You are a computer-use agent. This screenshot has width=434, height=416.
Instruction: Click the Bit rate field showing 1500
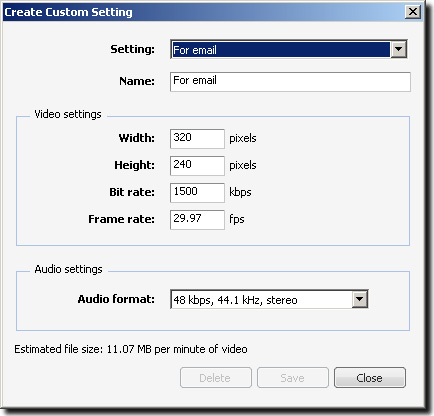197,193
